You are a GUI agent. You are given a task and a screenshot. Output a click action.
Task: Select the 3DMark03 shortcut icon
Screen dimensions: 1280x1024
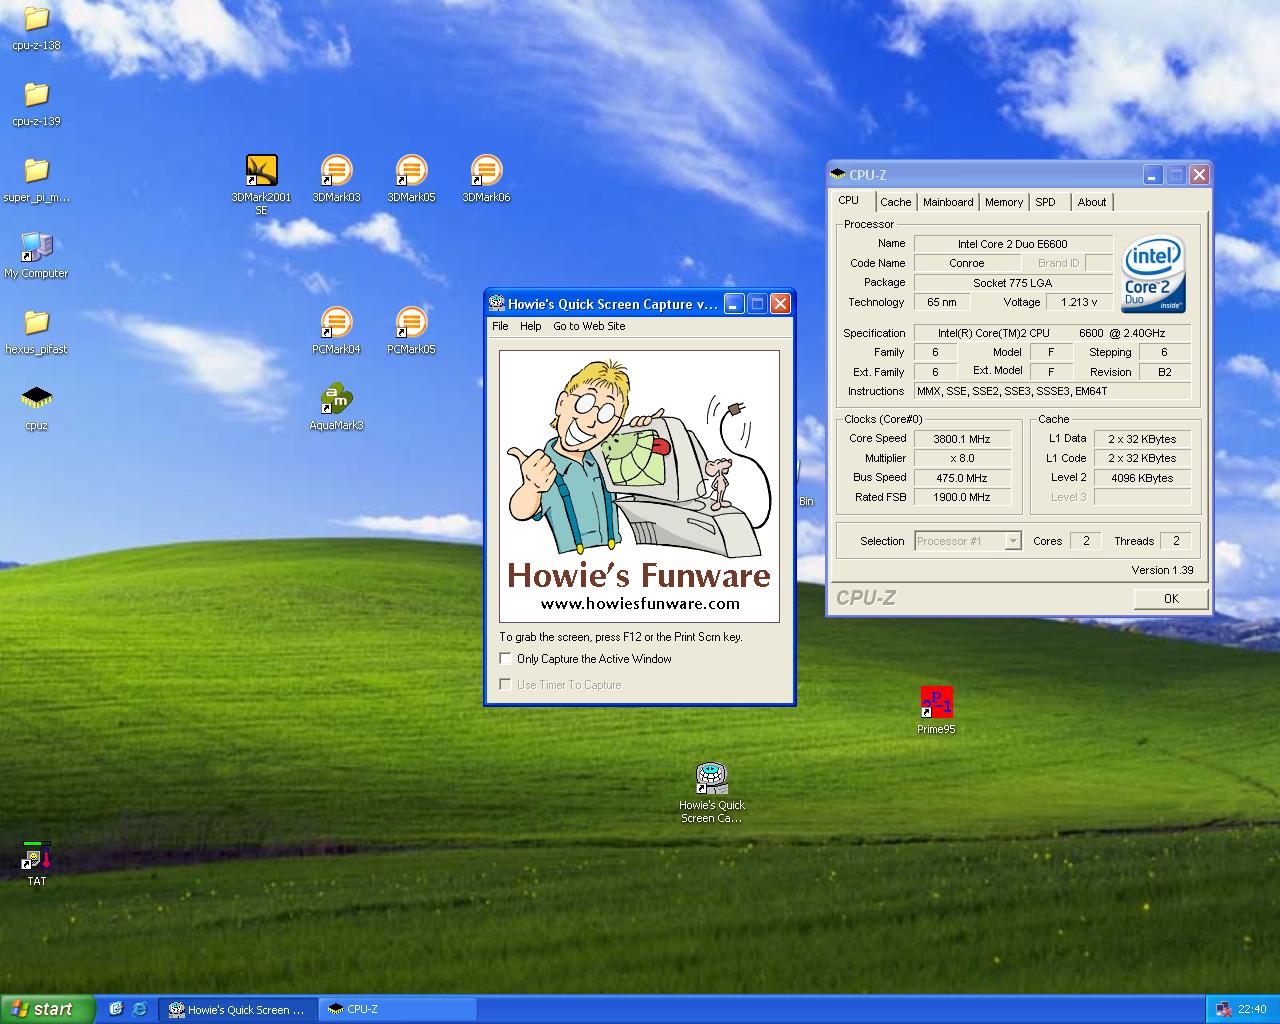[x=336, y=170]
